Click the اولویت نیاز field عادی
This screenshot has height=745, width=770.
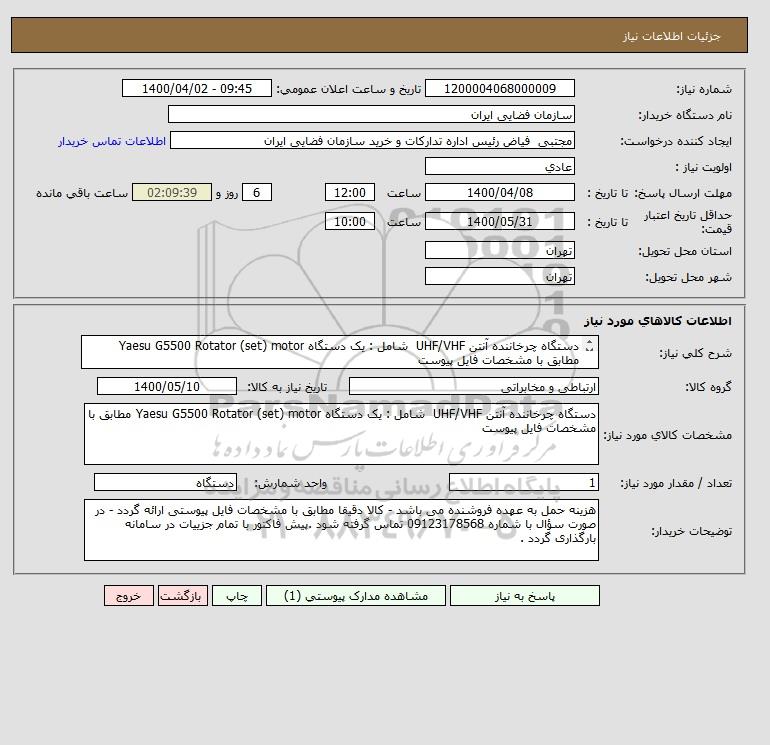pyautogui.click(x=499, y=166)
